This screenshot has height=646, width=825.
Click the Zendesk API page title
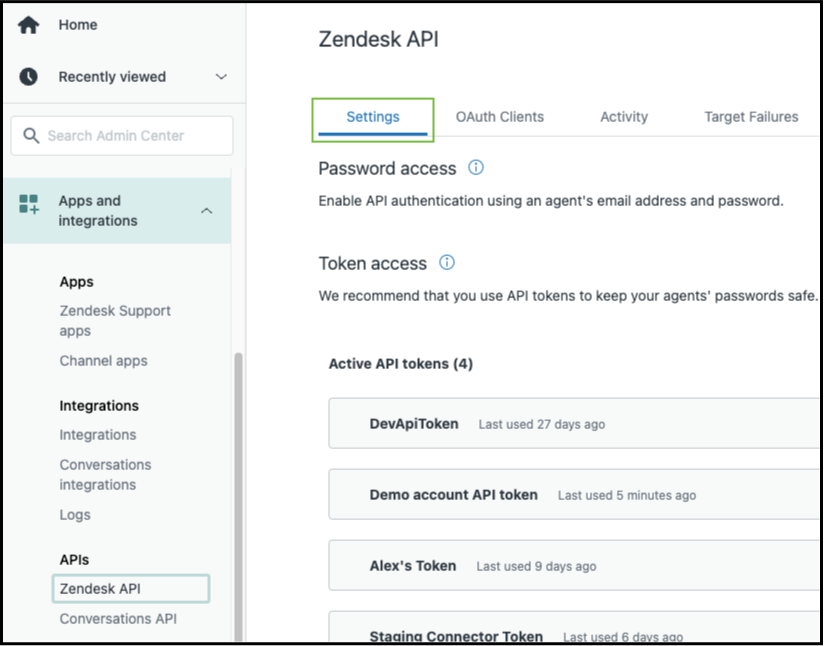point(379,39)
